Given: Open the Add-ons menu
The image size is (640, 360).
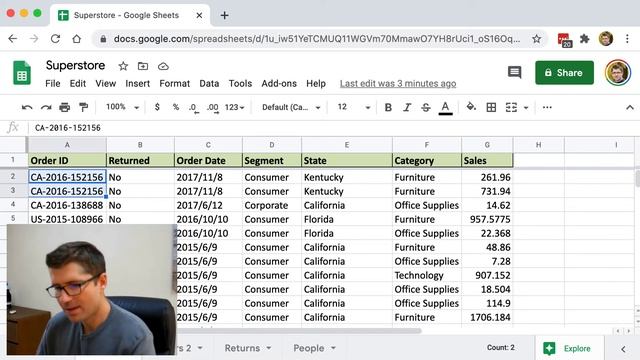Looking at the screenshot, I should tap(279, 84).
